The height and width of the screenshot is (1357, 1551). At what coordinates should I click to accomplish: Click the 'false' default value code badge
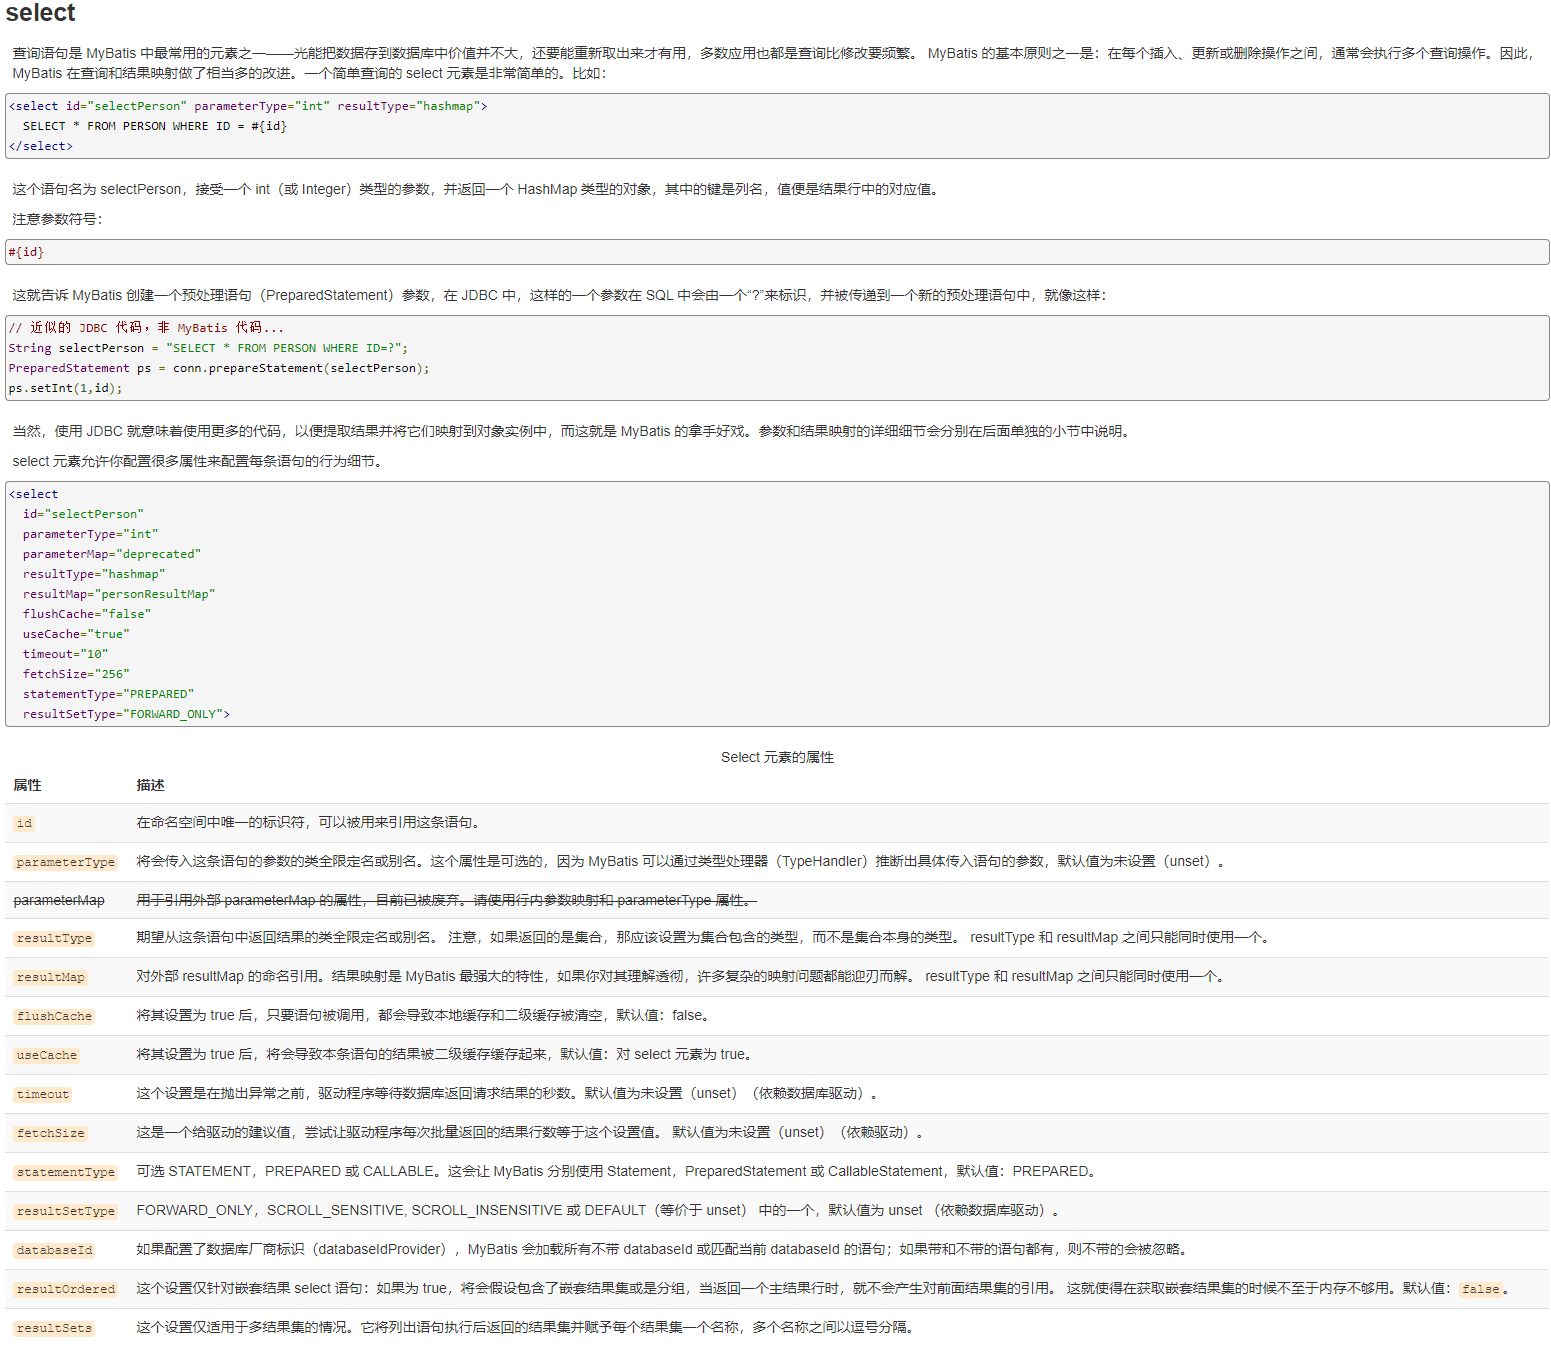(1480, 1289)
